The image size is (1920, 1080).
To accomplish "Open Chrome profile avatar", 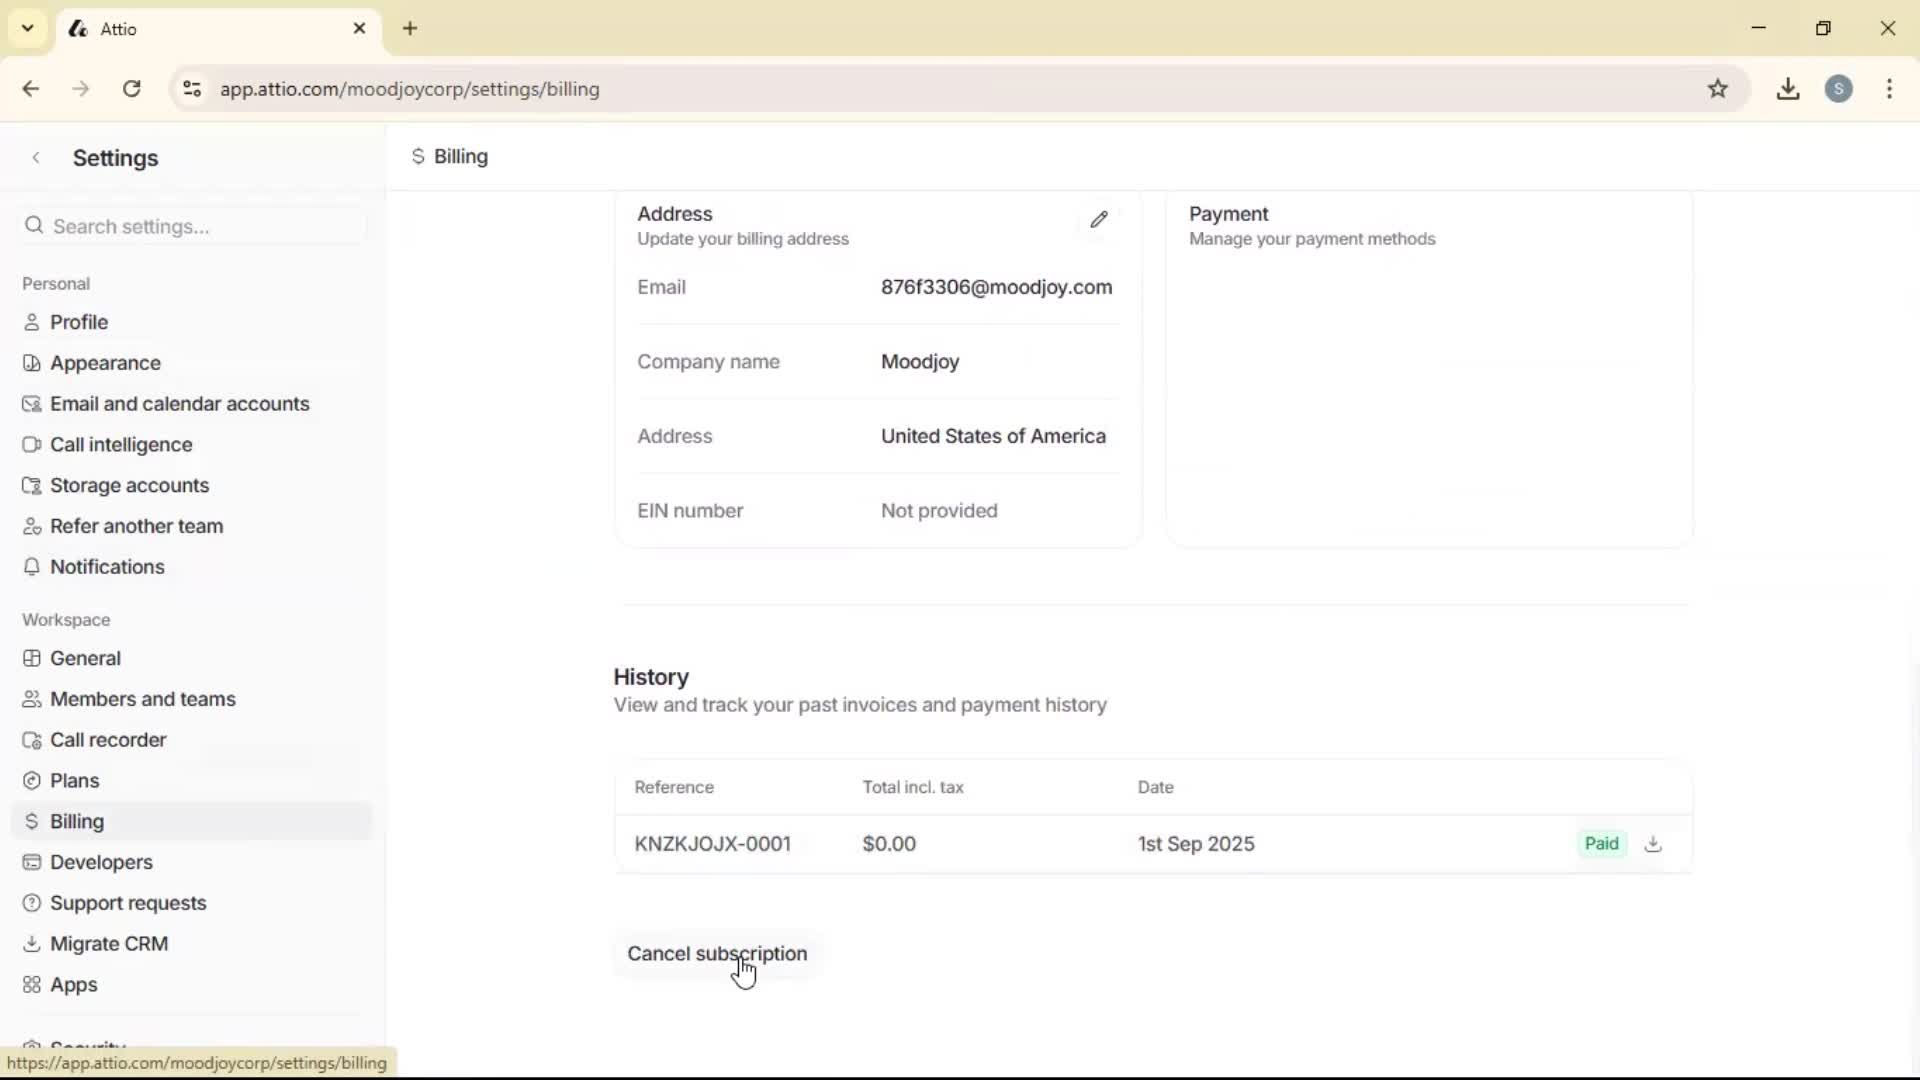I will pos(1838,89).
